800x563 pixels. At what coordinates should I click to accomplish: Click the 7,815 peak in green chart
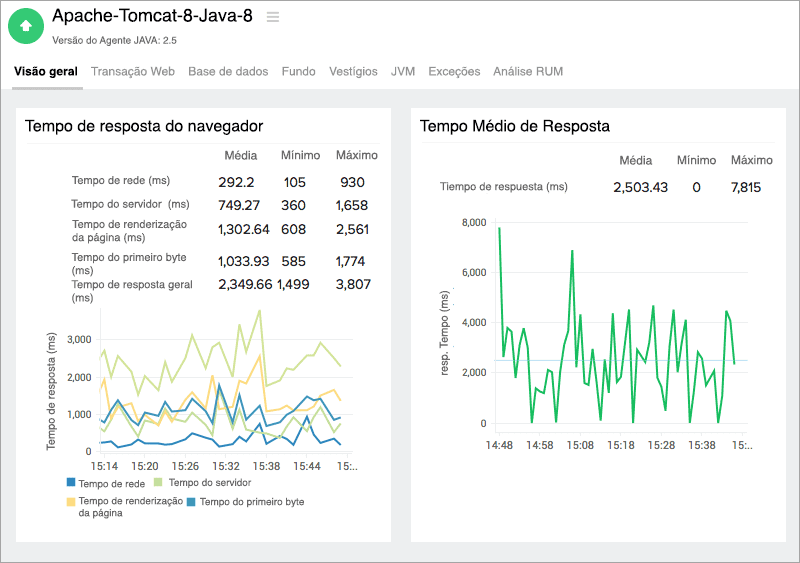[x=499, y=229]
